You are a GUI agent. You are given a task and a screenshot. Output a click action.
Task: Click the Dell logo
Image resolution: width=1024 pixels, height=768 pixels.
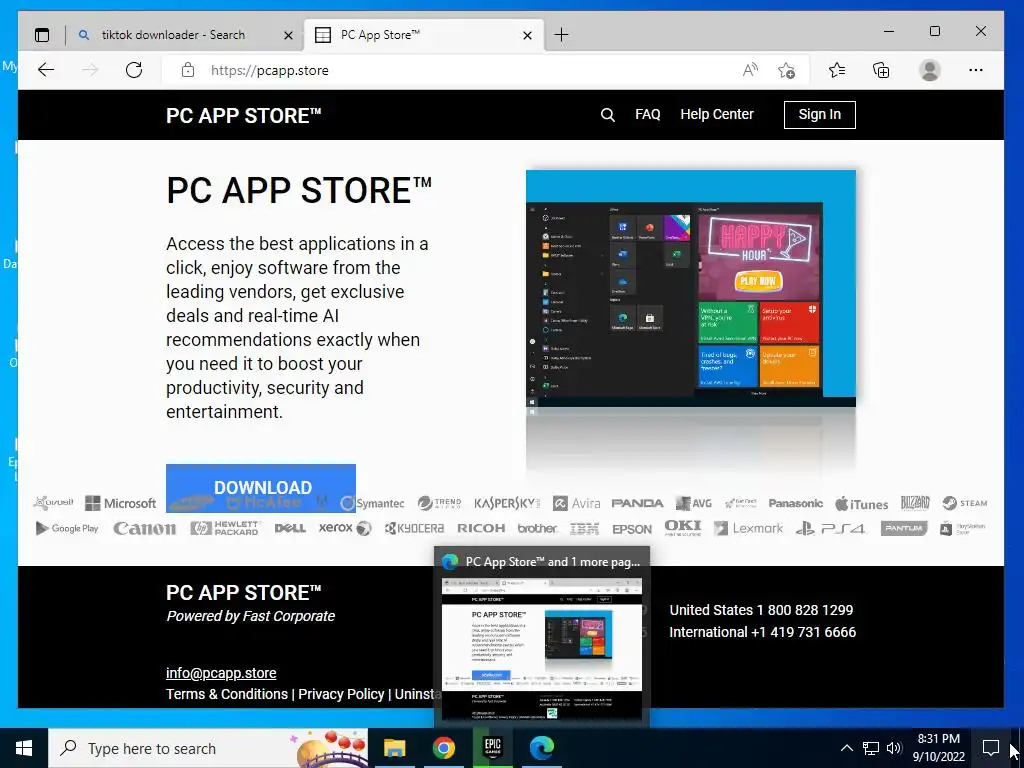(x=290, y=528)
